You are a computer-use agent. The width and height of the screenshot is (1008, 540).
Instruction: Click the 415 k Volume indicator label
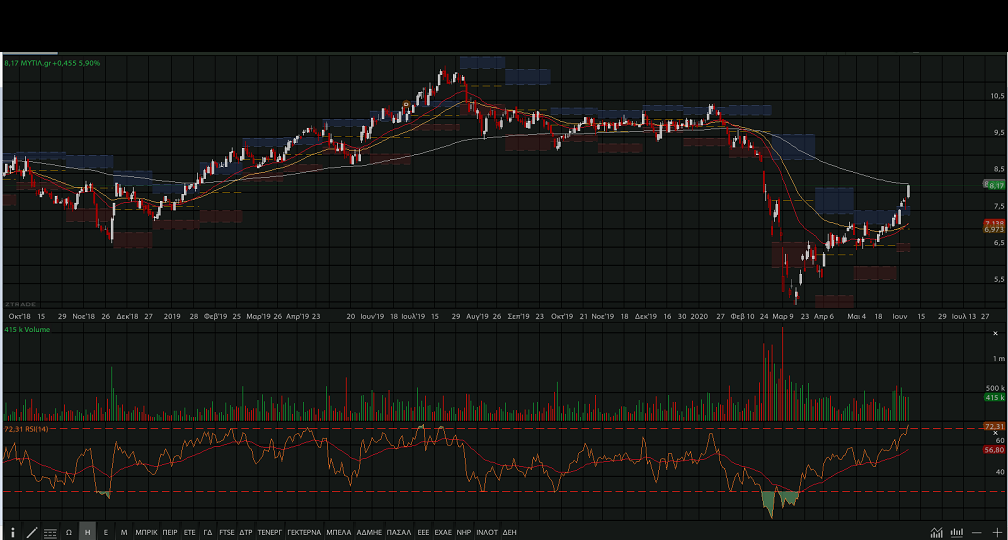coord(27,329)
